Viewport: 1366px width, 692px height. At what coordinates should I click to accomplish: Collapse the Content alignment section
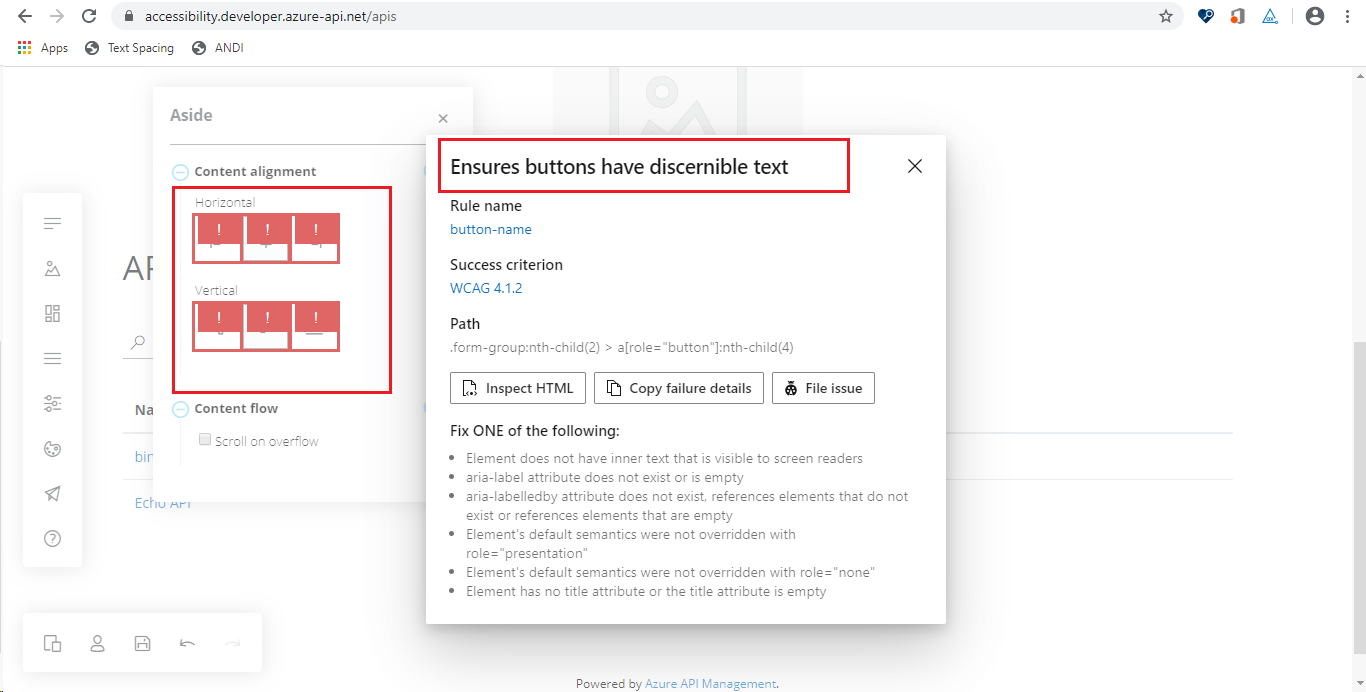pyautogui.click(x=181, y=170)
